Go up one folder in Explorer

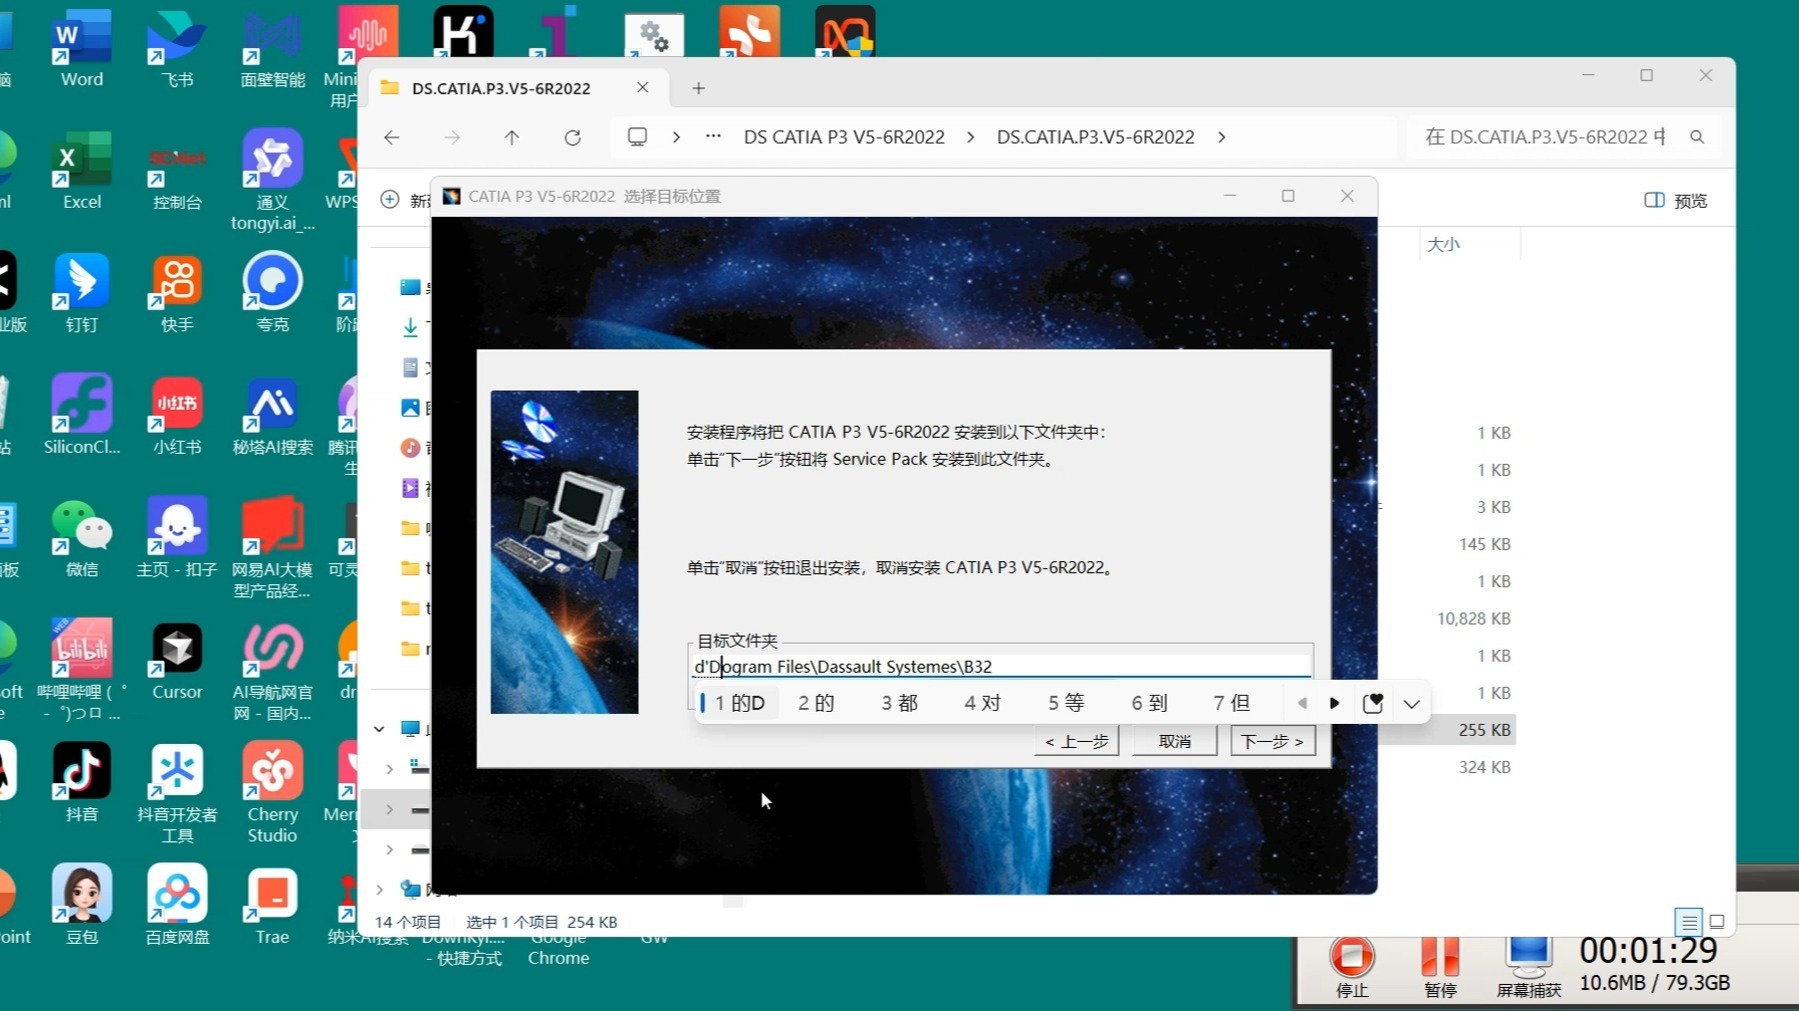coord(512,137)
